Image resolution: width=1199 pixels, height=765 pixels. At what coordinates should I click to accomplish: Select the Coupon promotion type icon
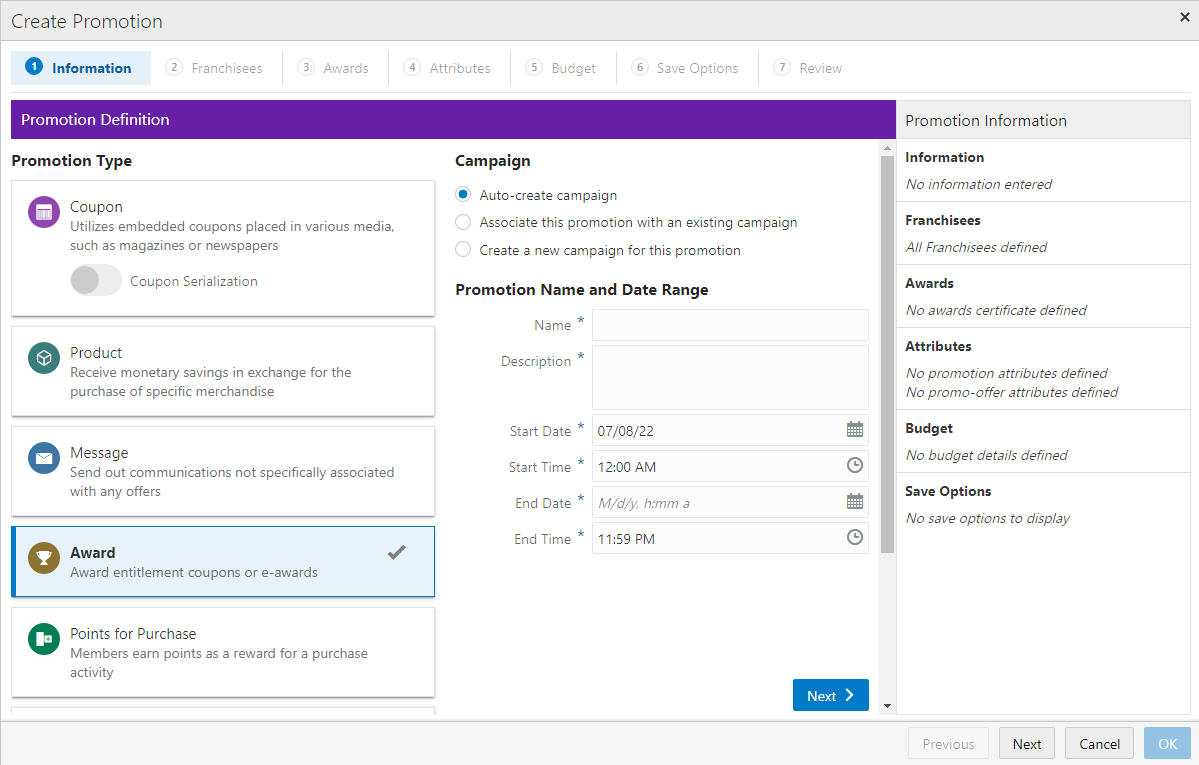(x=44, y=212)
